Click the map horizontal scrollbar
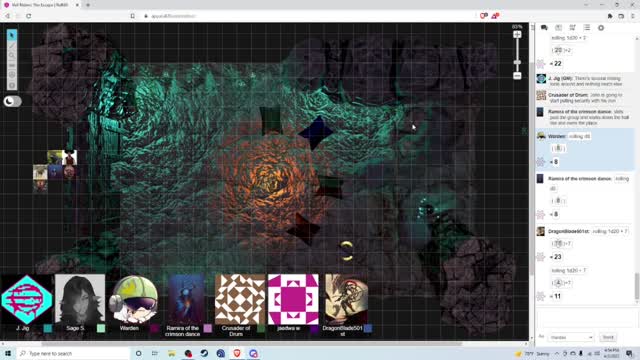 (251, 344)
